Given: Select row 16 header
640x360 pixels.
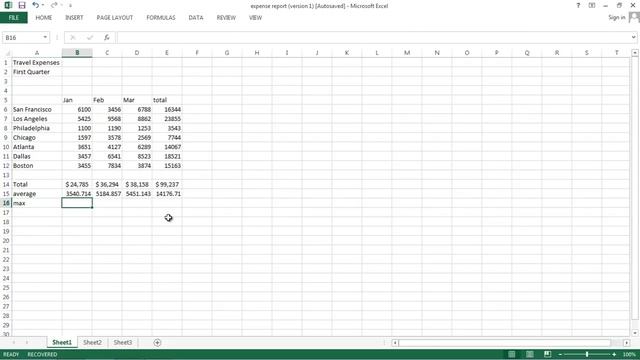Looking at the screenshot, I should pos(6,203).
